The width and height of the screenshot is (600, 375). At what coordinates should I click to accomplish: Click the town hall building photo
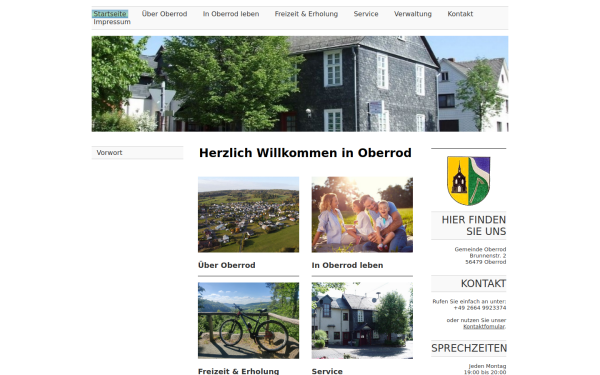362,320
